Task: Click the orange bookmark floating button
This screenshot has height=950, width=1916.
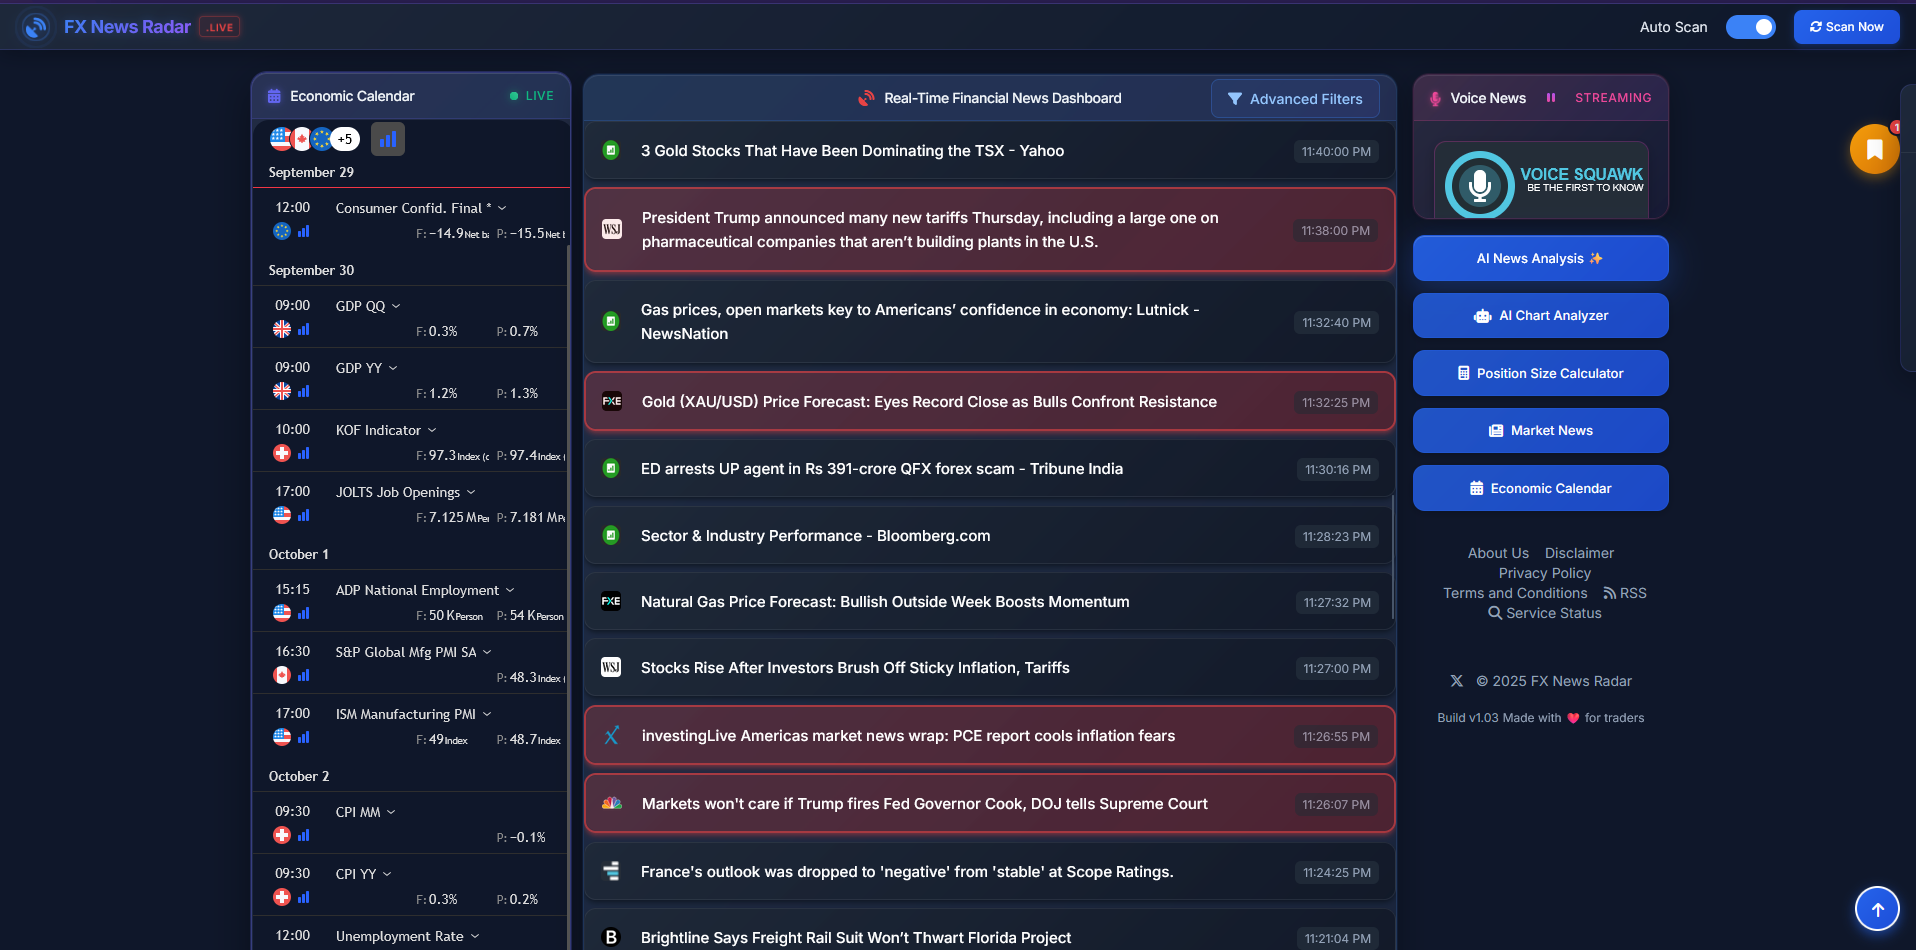Action: pyautogui.click(x=1874, y=149)
